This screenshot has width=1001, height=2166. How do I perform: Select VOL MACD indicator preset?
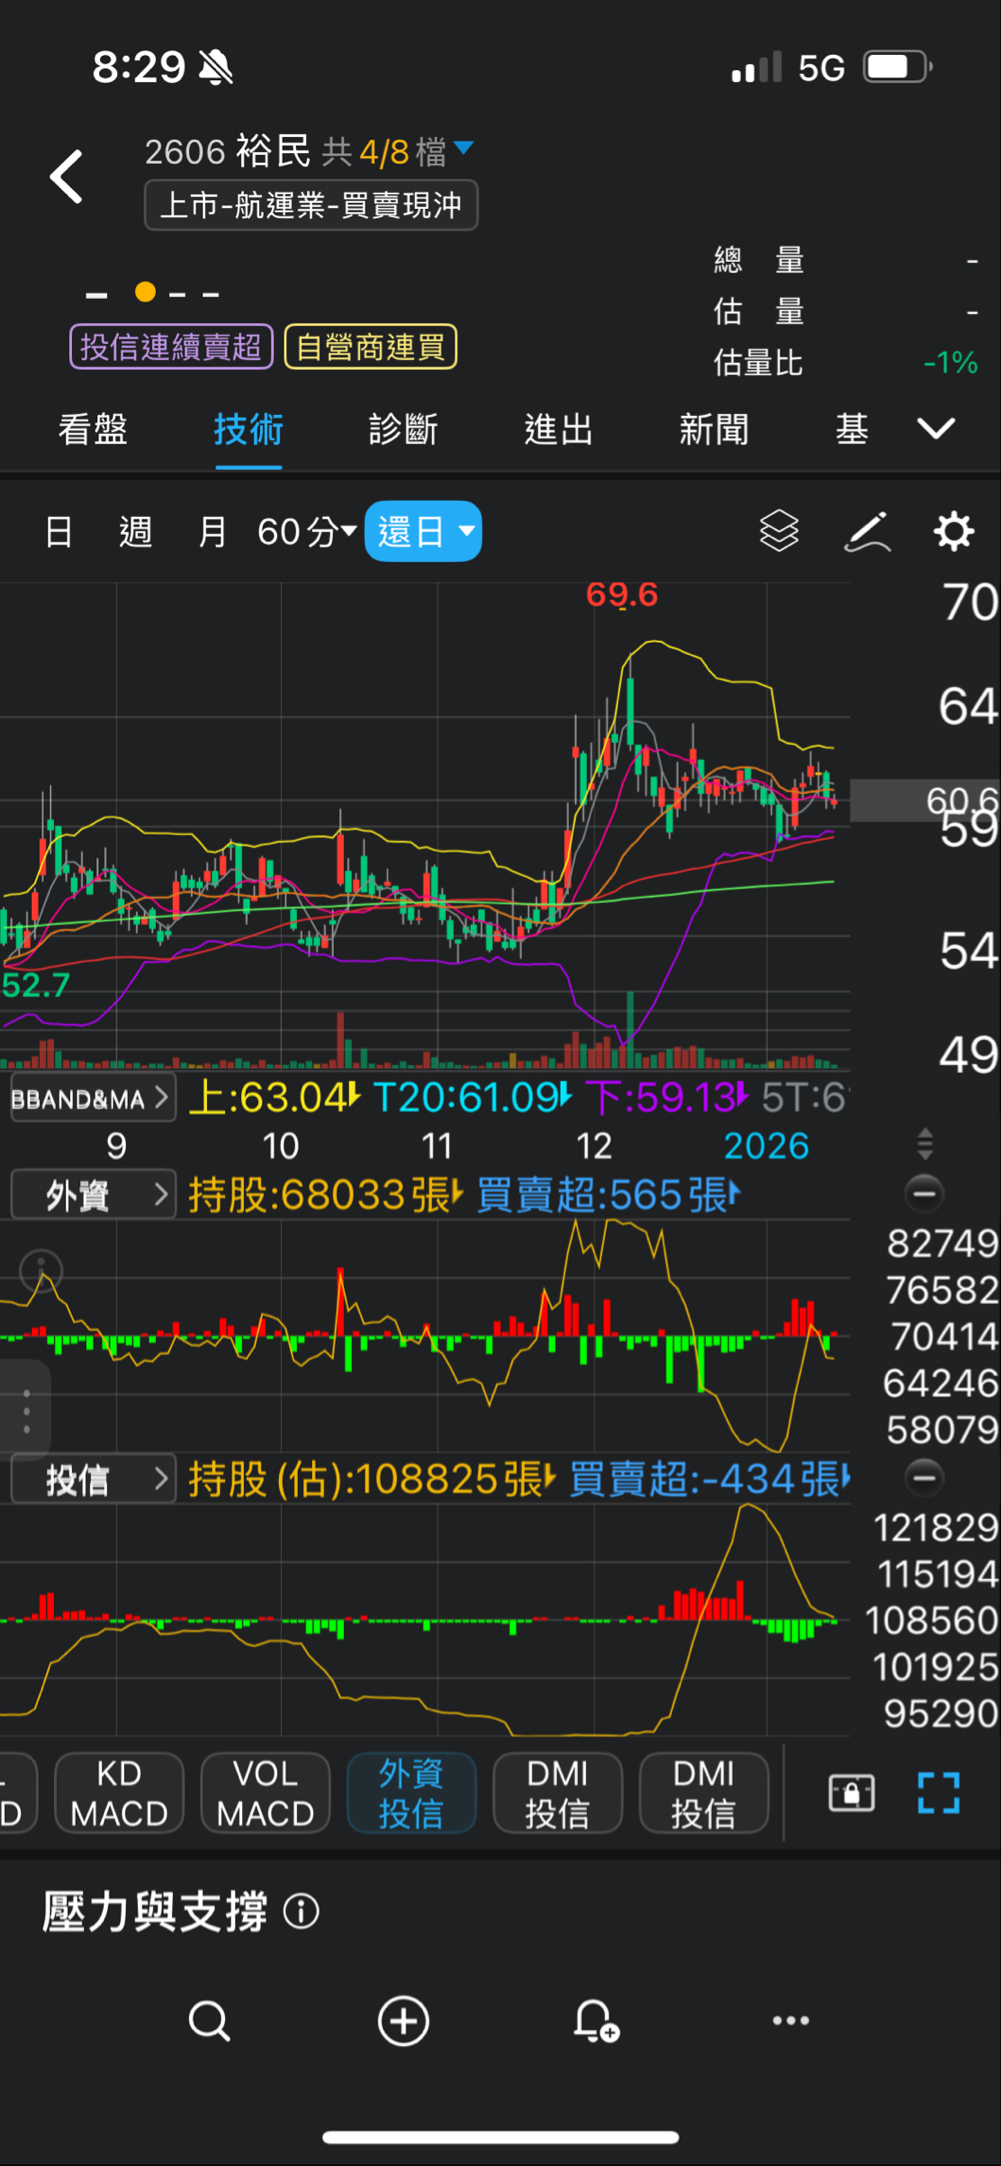265,1793
